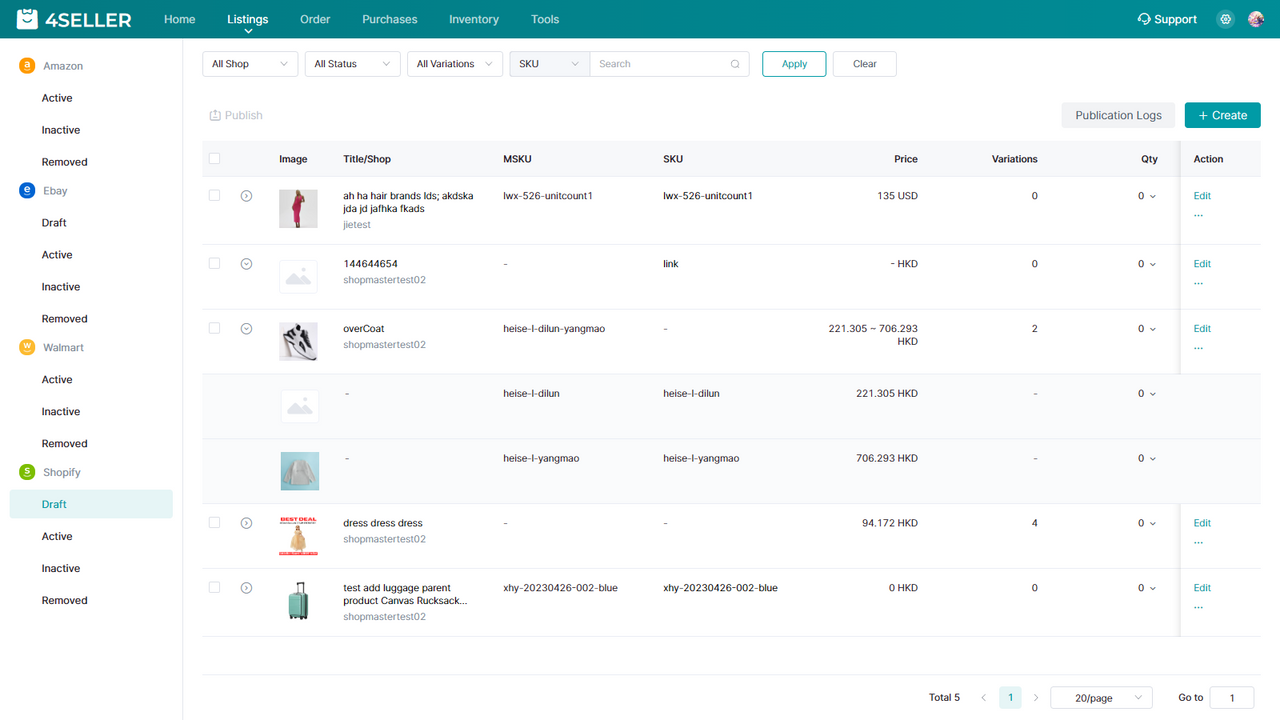Click the search magnifier in the SKU search box

(735, 63)
